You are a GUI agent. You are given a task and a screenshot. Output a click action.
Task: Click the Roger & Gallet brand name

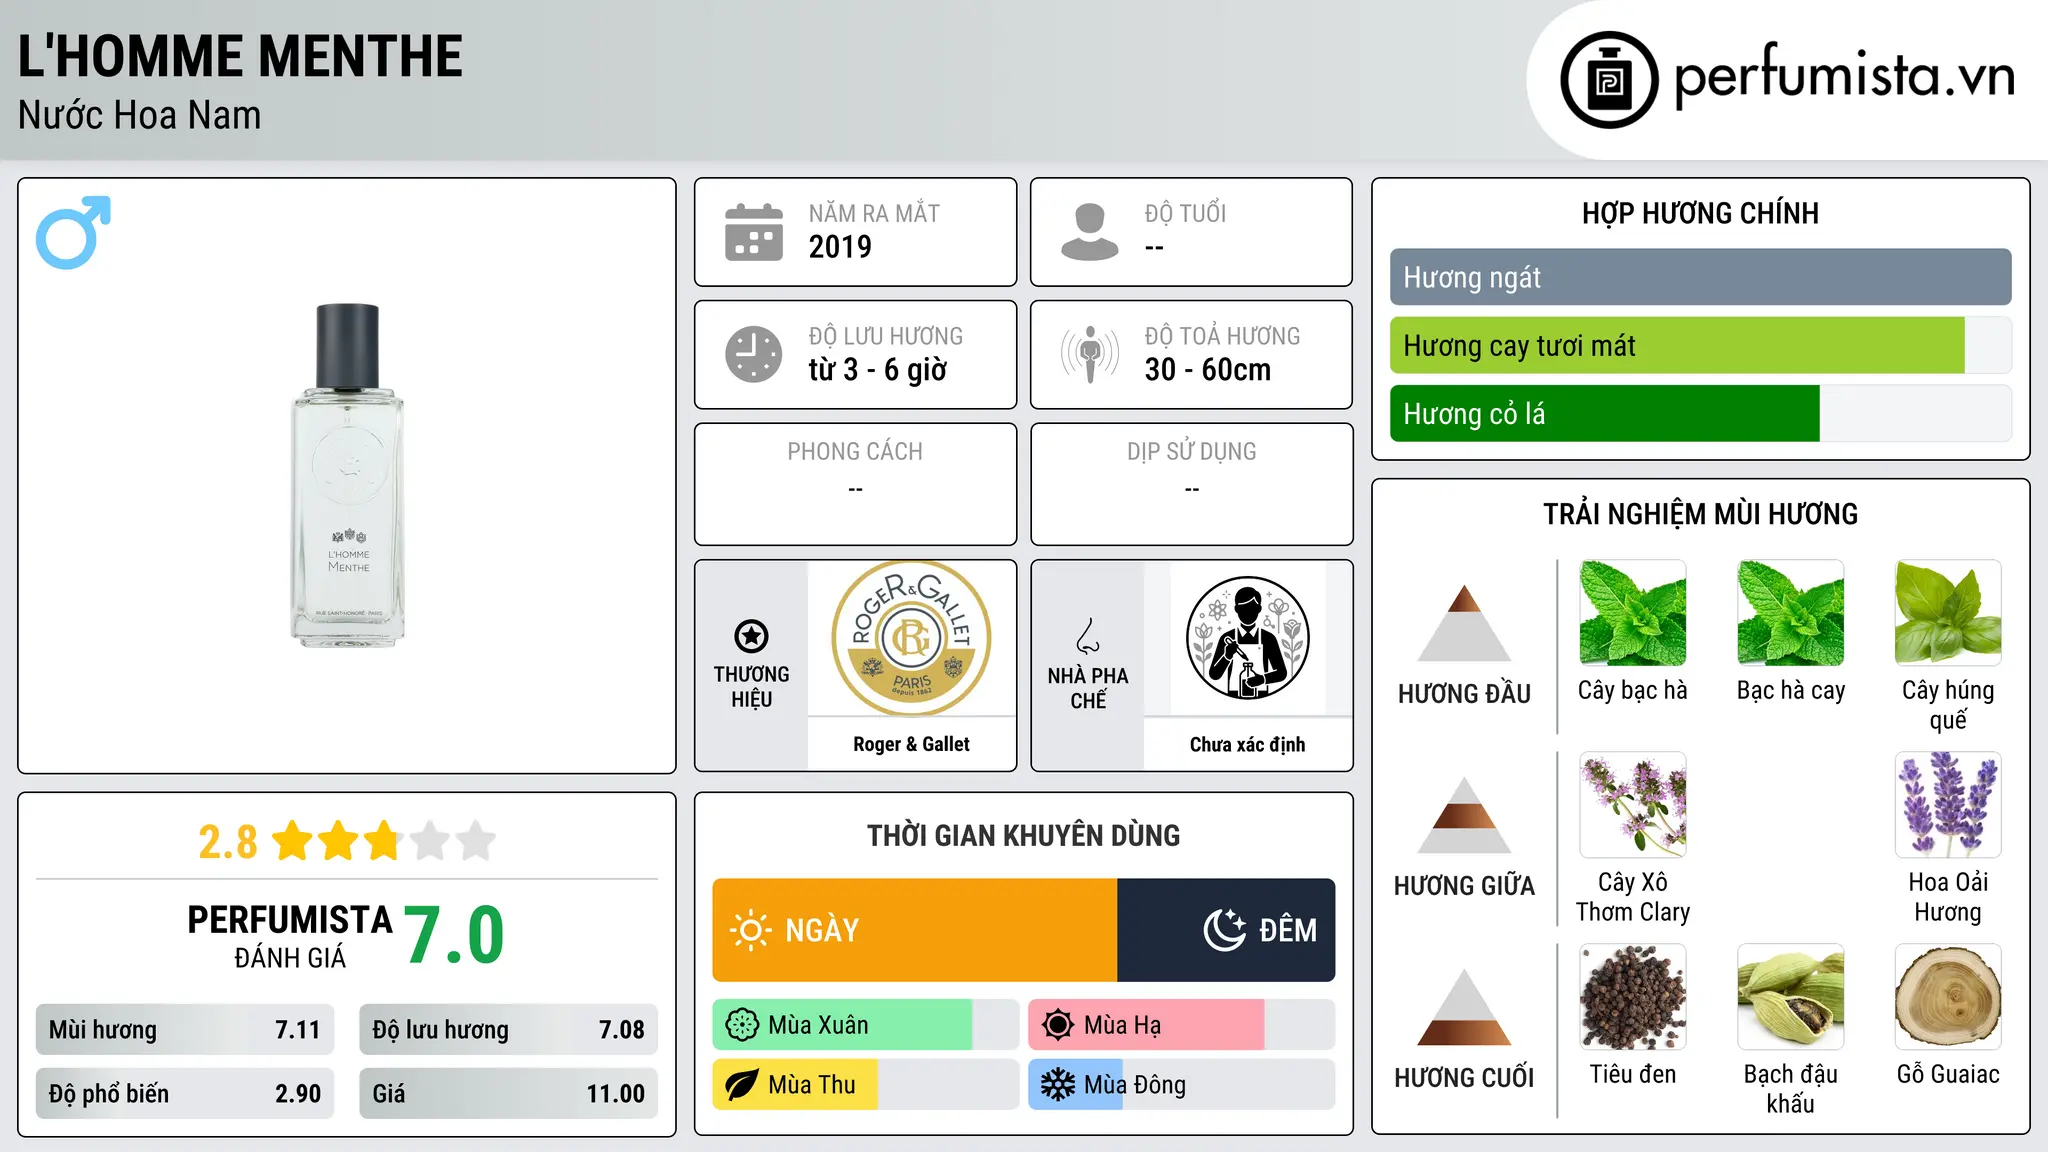[x=911, y=744]
